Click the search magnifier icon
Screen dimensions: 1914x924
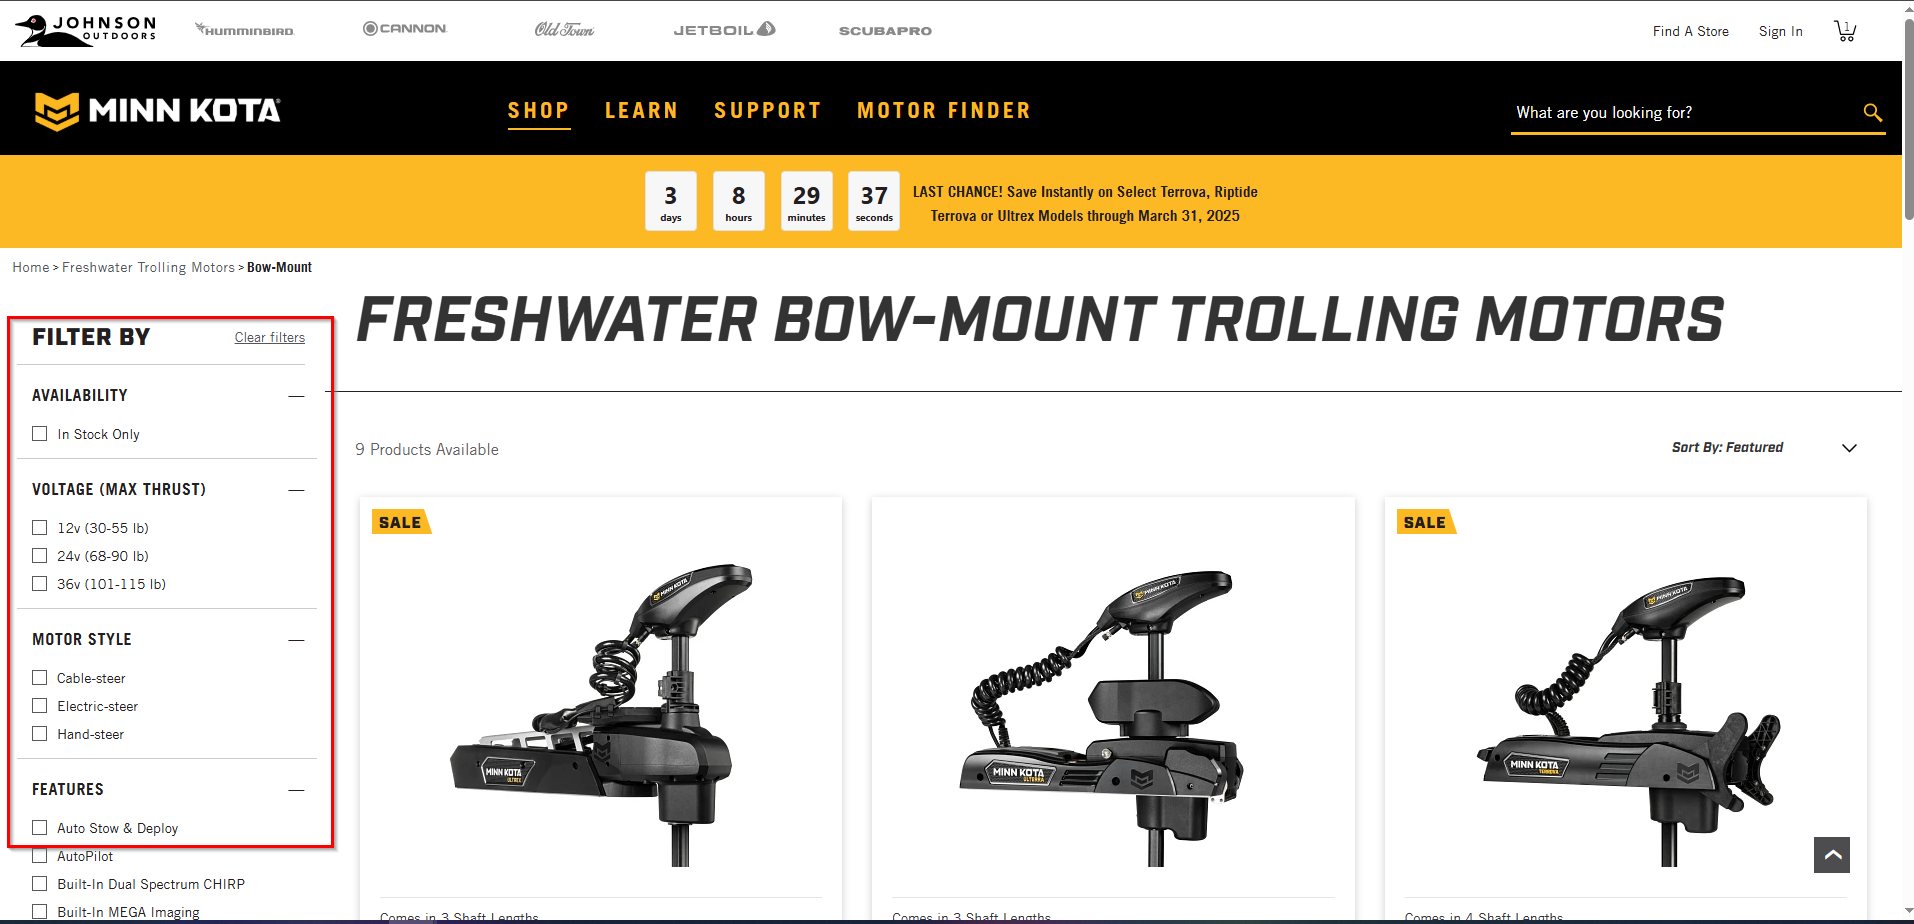click(1873, 113)
